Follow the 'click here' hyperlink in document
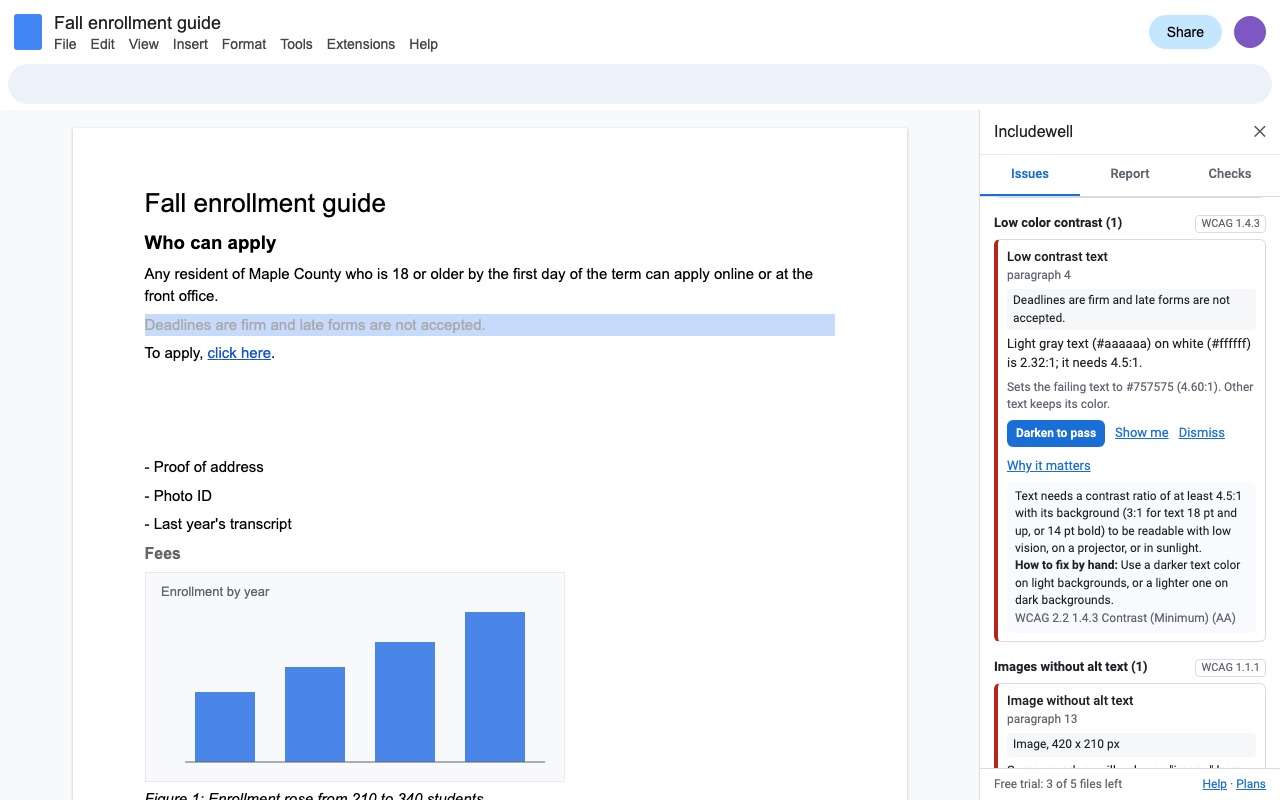The width and height of the screenshot is (1280, 800). 239,353
